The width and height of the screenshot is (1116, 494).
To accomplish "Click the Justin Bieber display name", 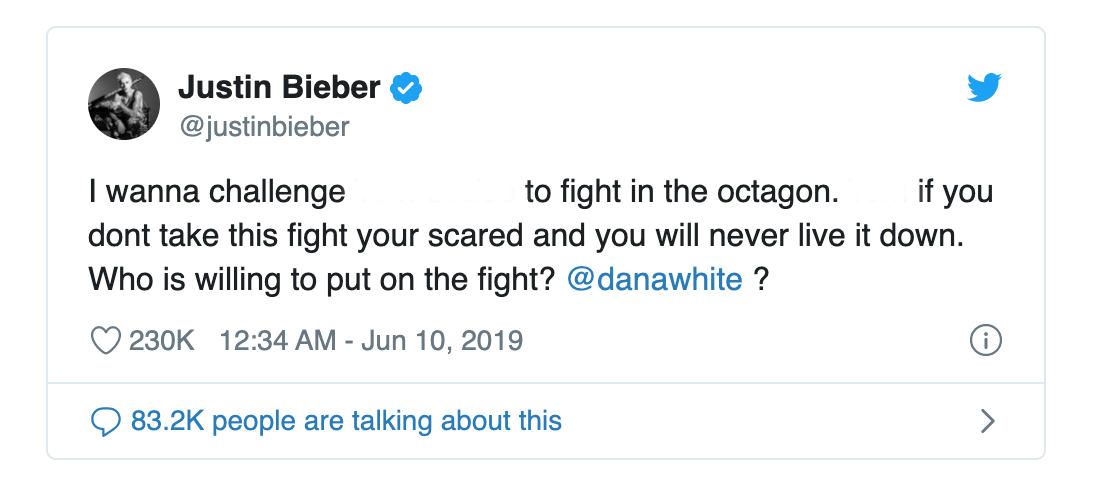I will pos(279,88).
